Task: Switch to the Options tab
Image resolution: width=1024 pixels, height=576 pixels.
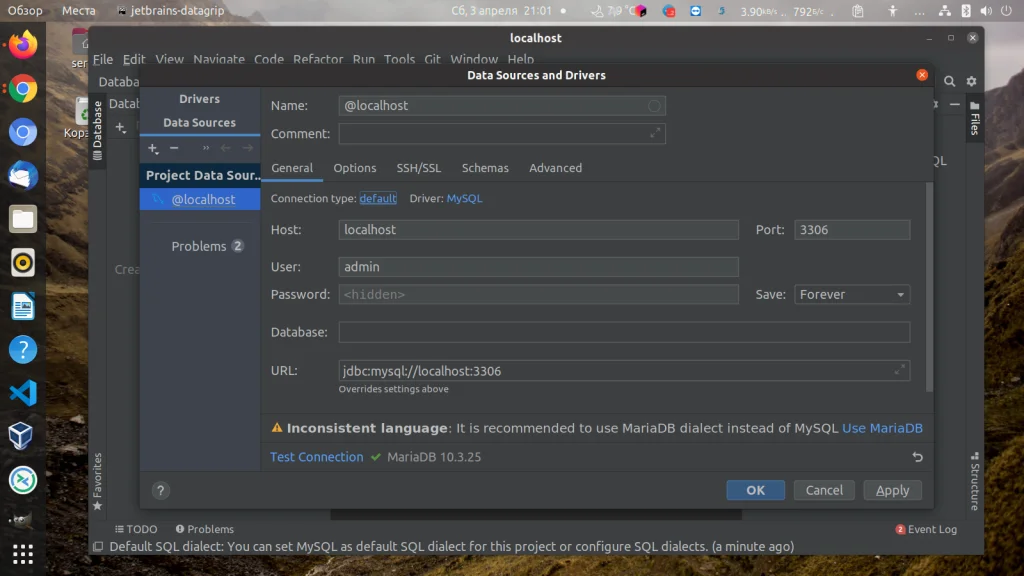Action: coord(354,168)
